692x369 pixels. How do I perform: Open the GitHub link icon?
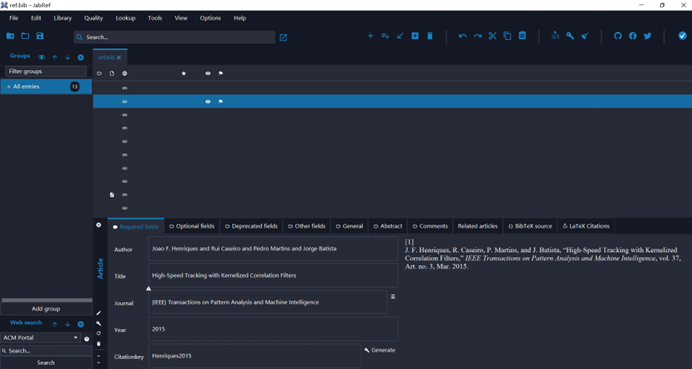point(618,36)
